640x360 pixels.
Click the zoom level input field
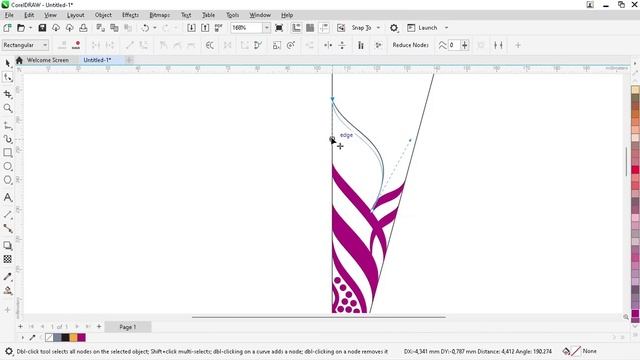[247, 28]
